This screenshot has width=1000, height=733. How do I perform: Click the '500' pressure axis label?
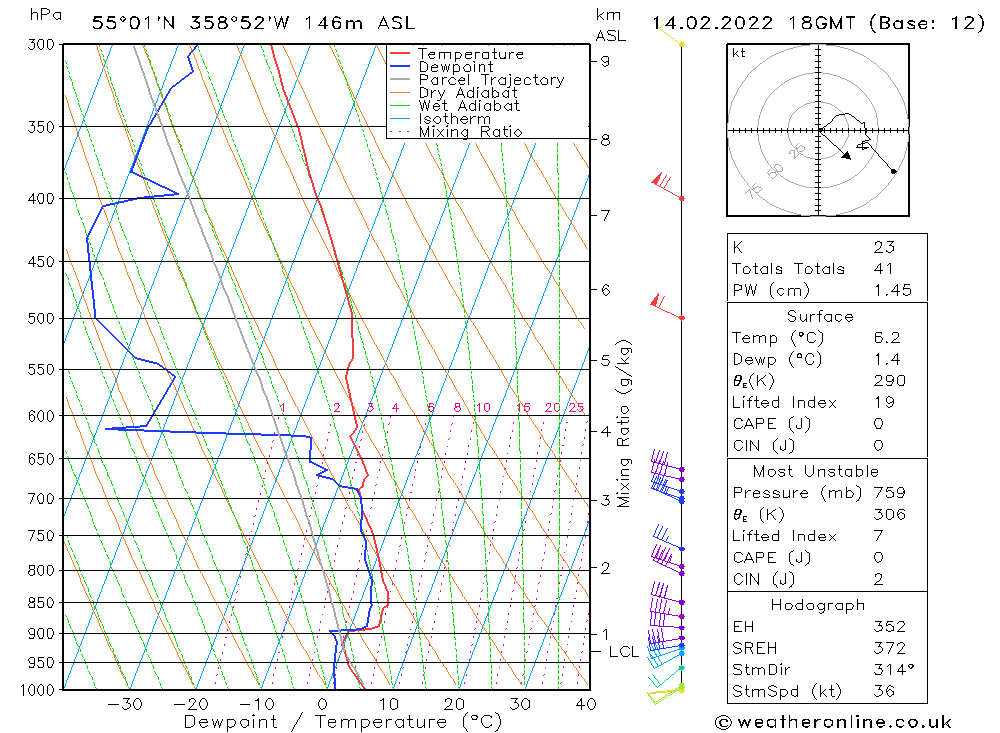click(x=41, y=318)
